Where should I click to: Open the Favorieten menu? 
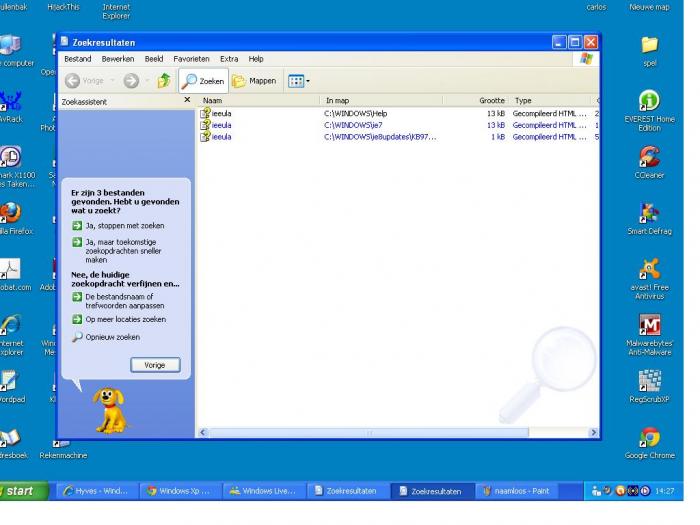coord(191,59)
